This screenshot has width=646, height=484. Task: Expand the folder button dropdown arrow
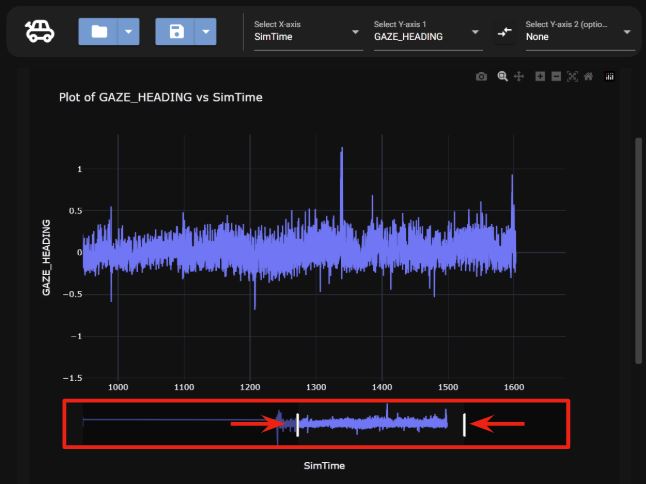click(129, 31)
